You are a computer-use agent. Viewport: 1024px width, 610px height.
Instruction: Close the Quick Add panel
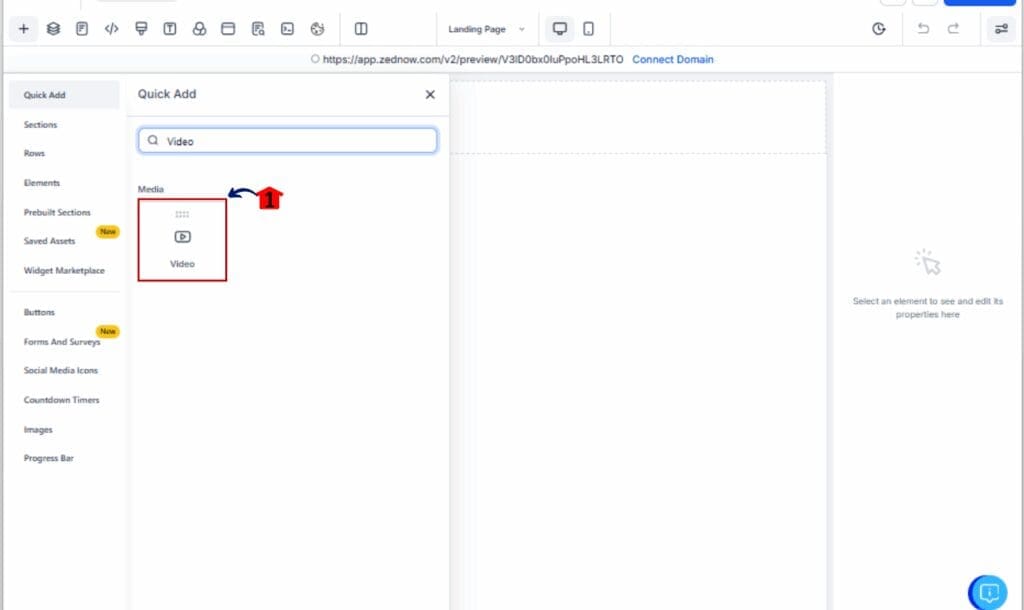tap(430, 94)
